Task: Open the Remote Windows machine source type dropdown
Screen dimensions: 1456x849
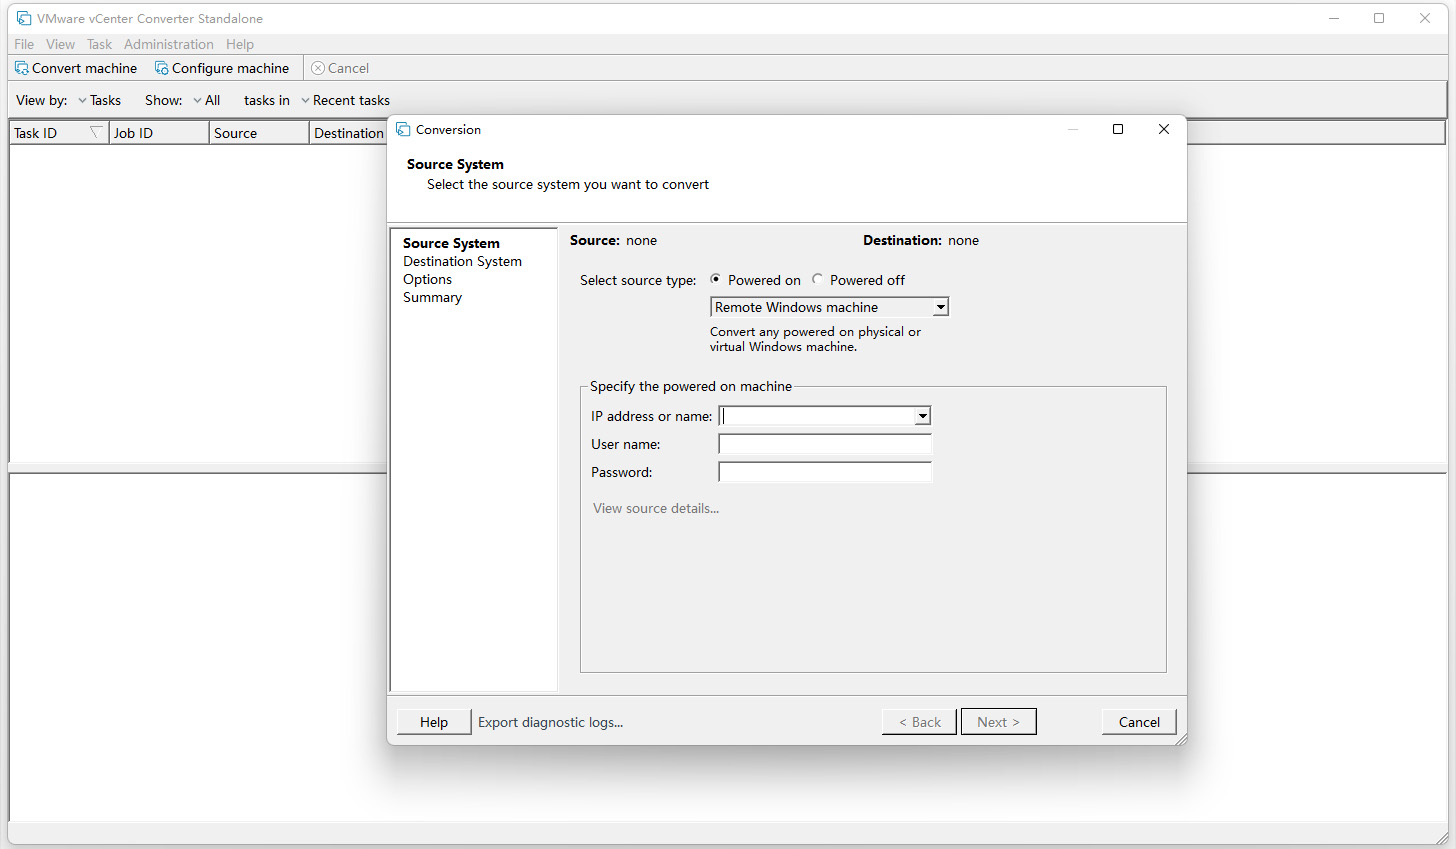Action: click(940, 306)
